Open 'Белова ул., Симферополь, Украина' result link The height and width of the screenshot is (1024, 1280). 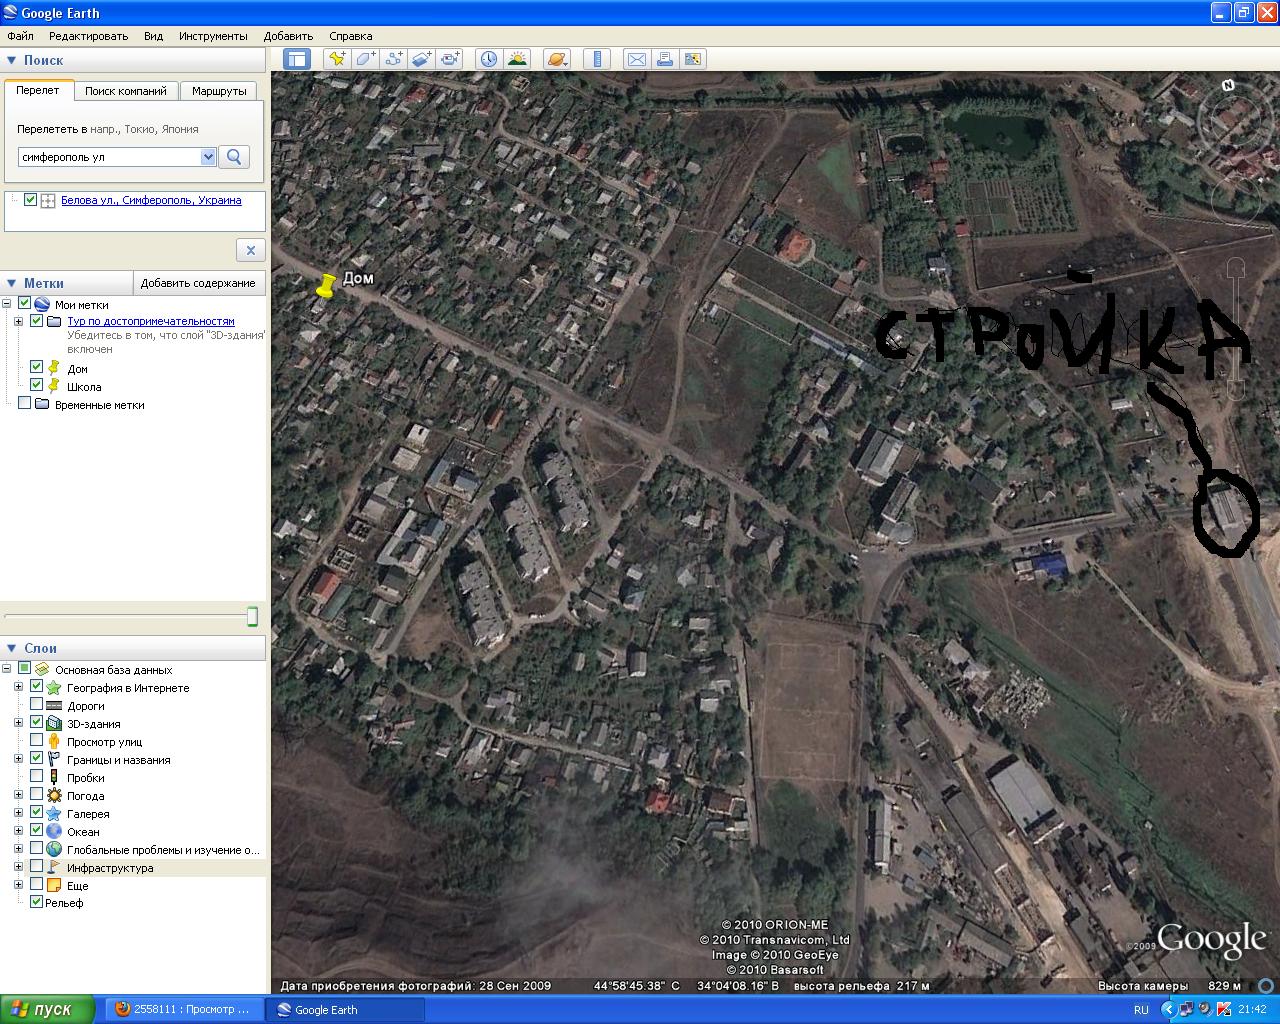(151, 200)
